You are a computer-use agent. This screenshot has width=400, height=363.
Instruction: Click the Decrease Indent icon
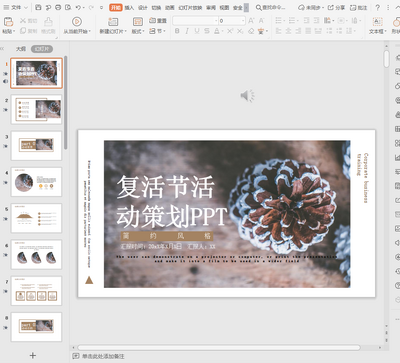[306, 21]
